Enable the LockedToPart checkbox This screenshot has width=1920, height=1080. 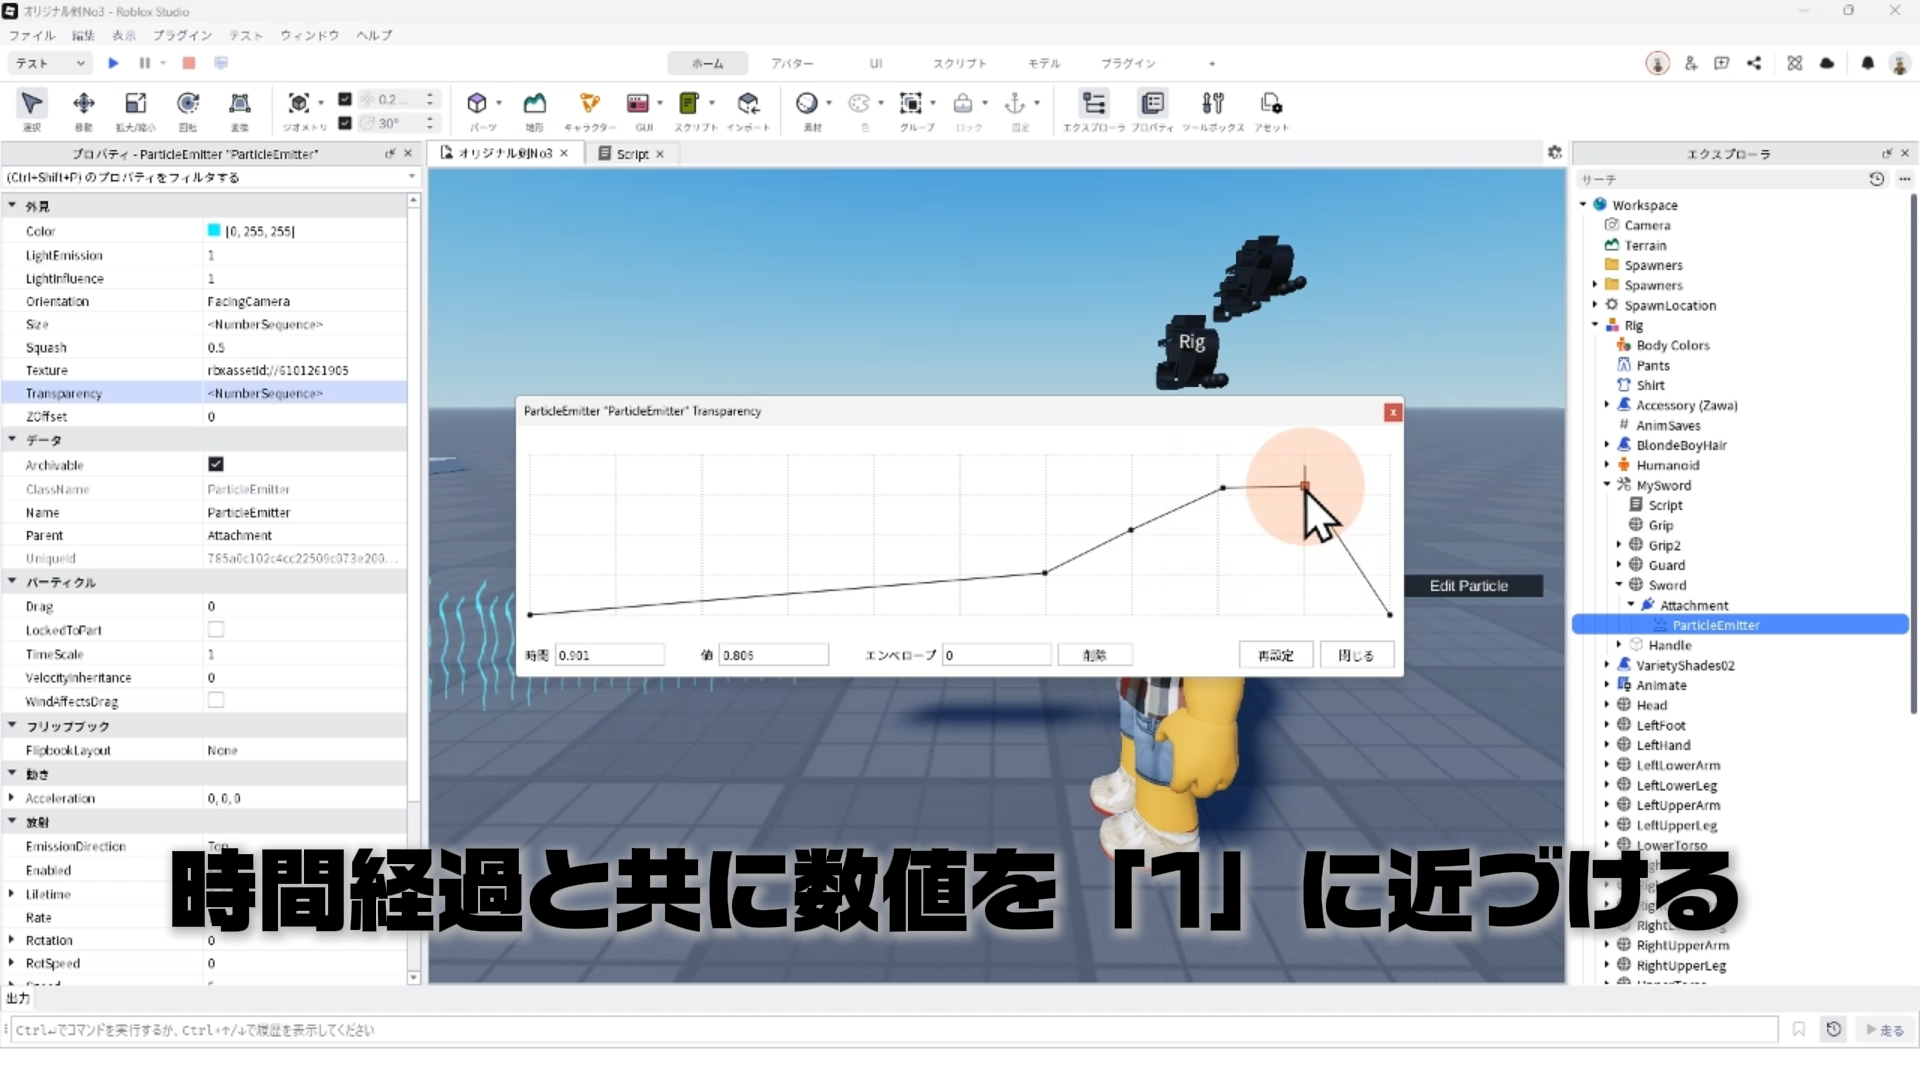click(215, 630)
